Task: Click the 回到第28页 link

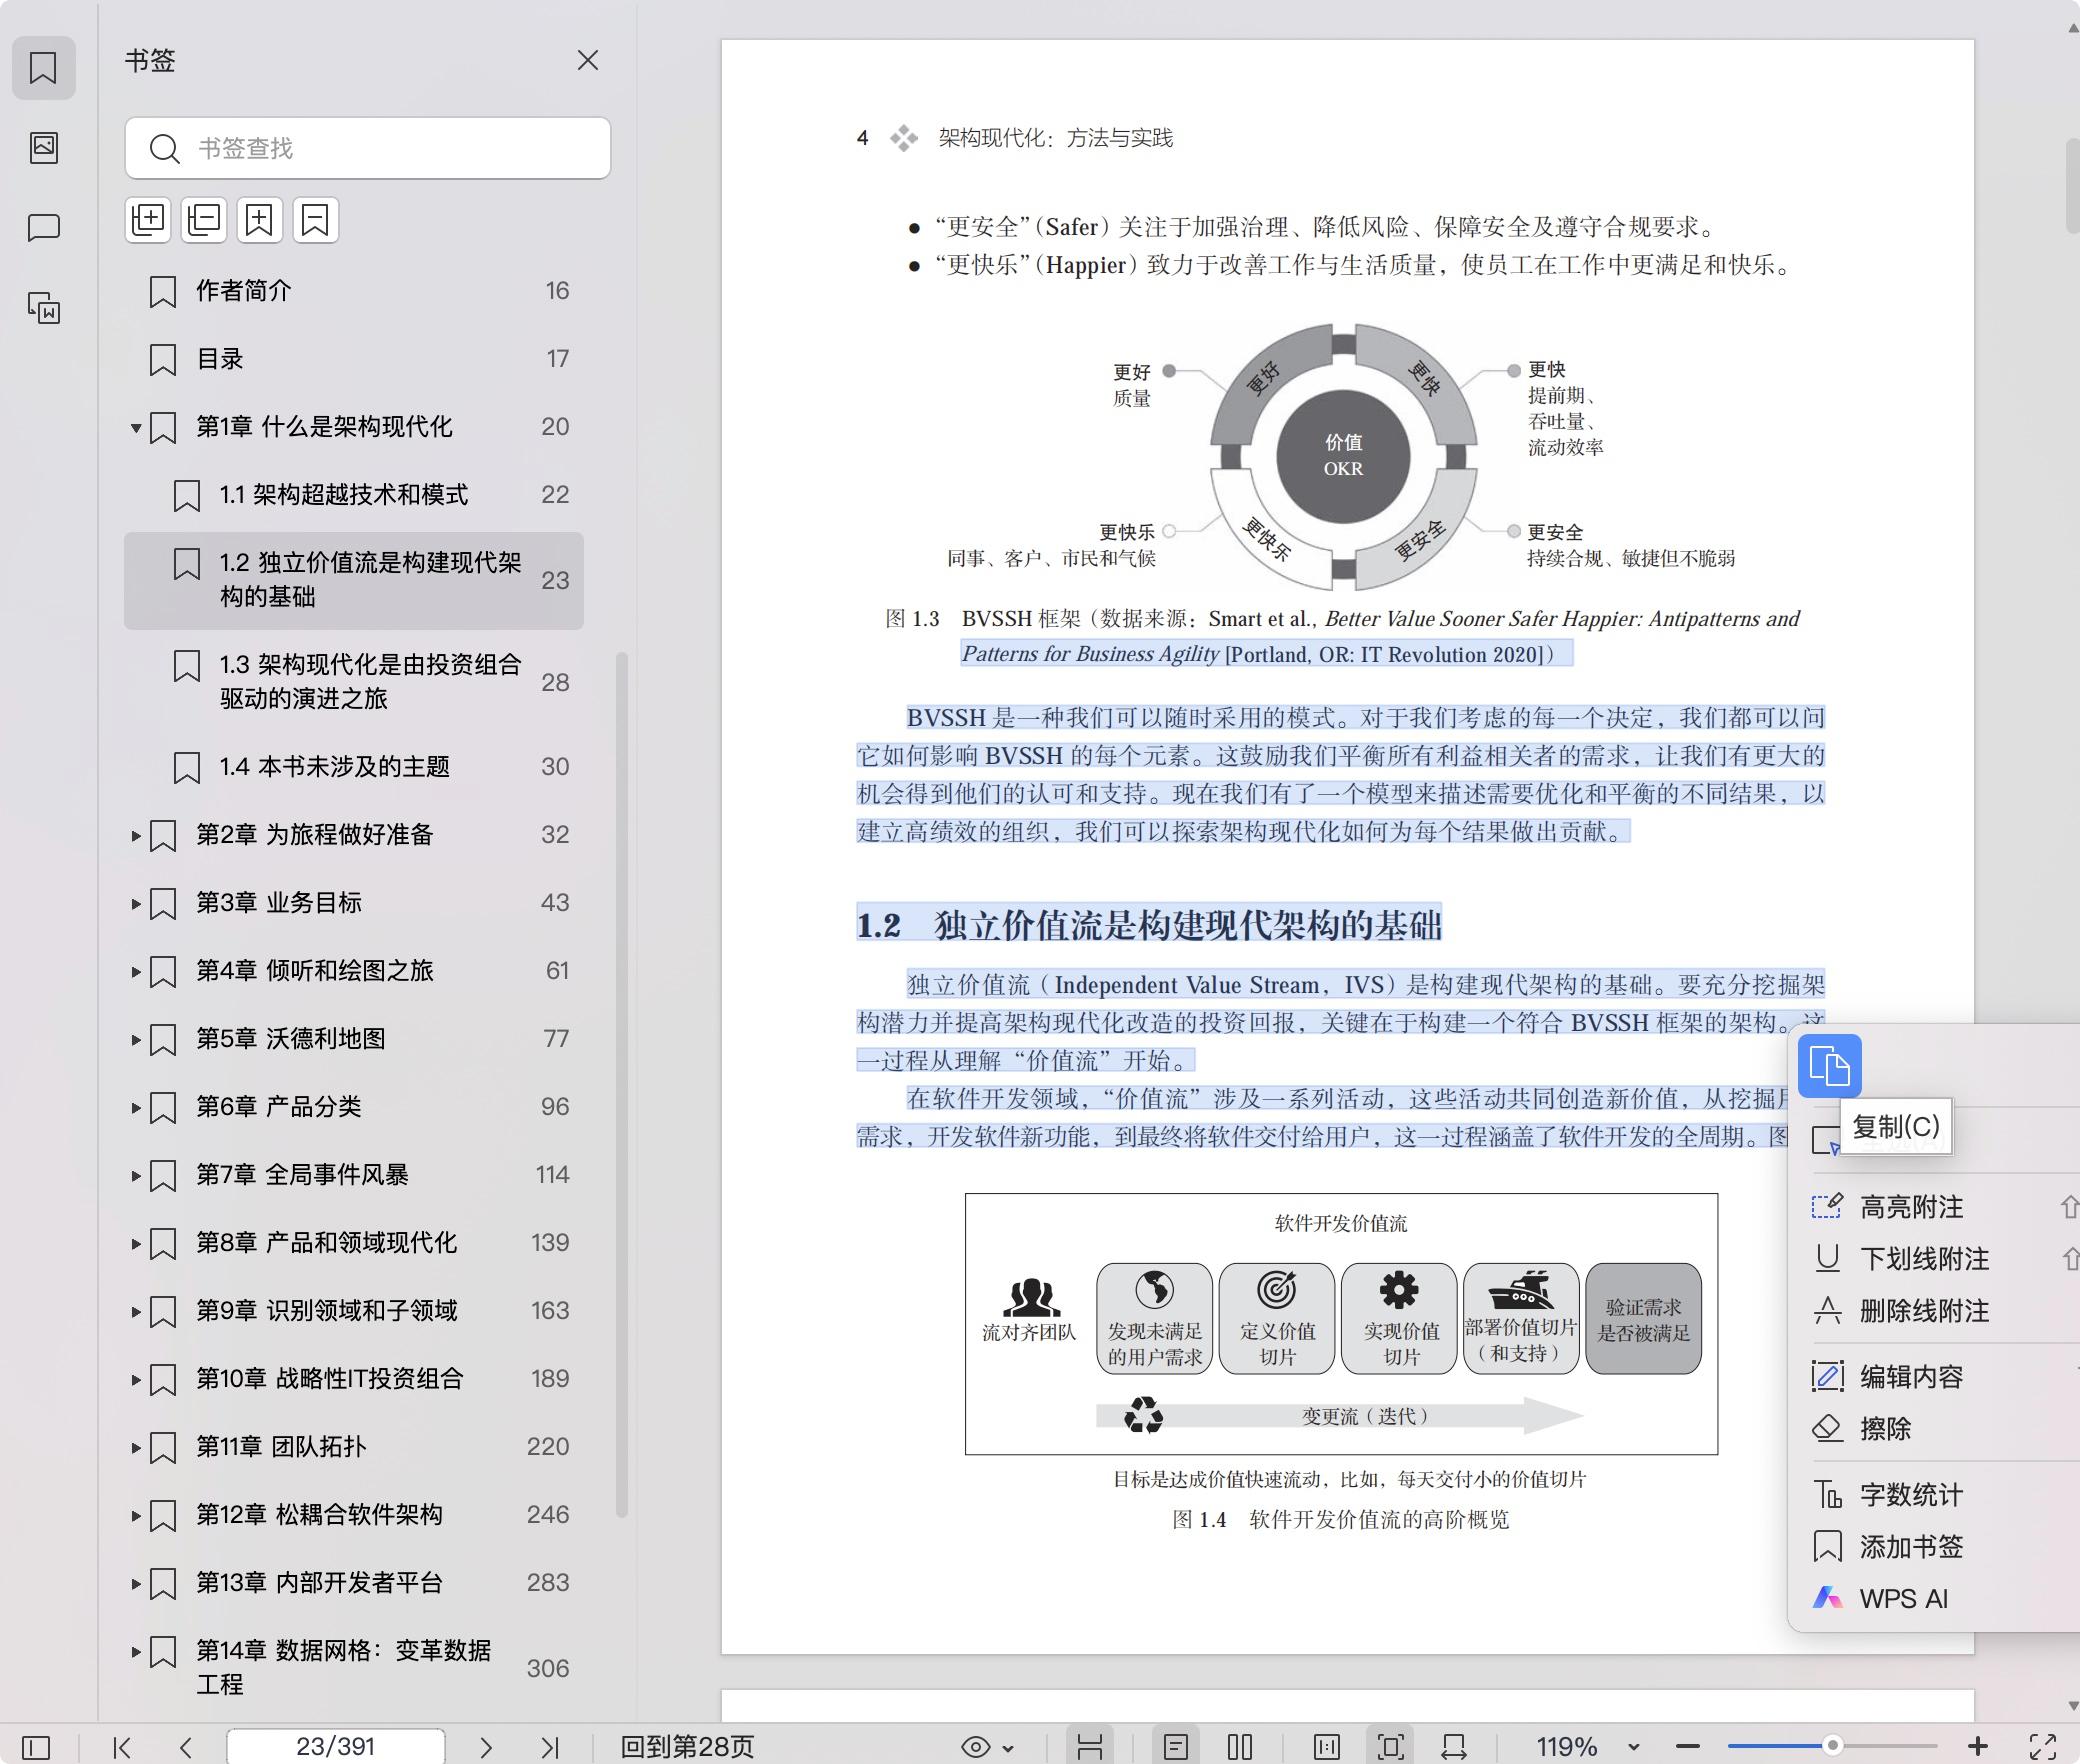Action: click(687, 1747)
